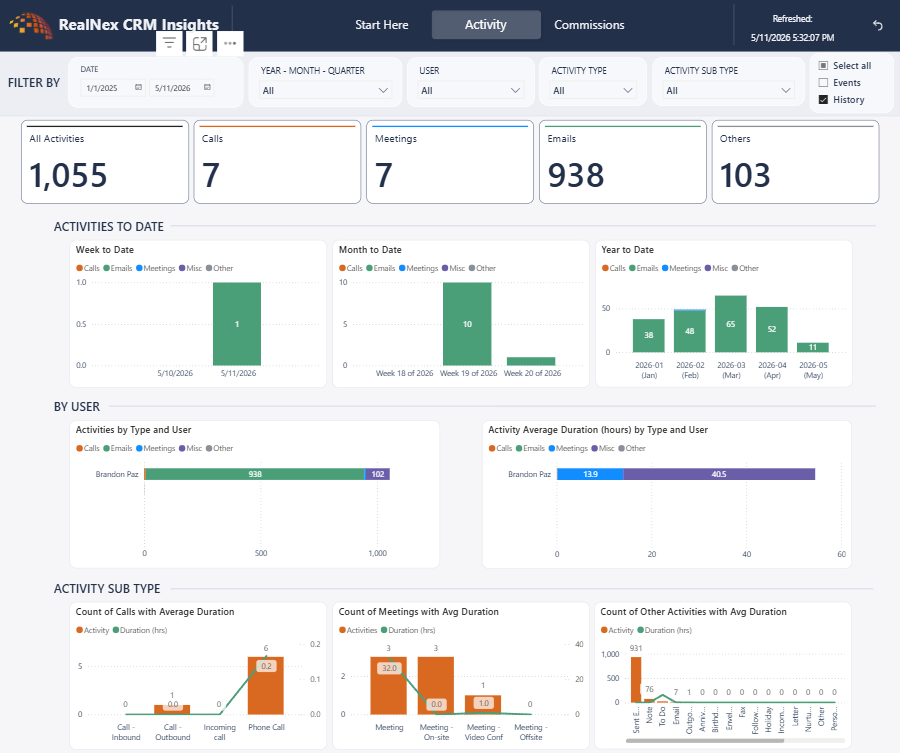This screenshot has width=900, height=753.
Task: Click the start date input field 1/1/2025
Action: [108, 88]
